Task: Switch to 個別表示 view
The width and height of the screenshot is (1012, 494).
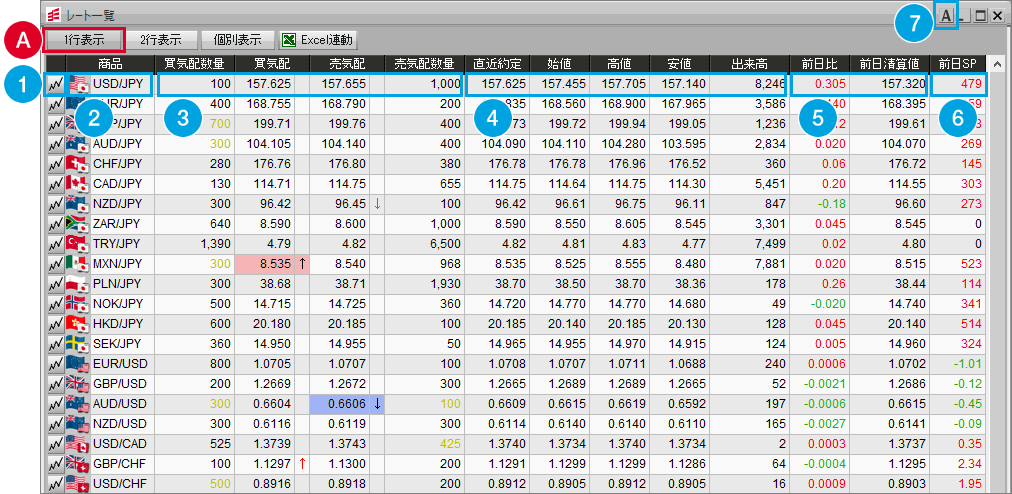Action: click(x=238, y=40)
